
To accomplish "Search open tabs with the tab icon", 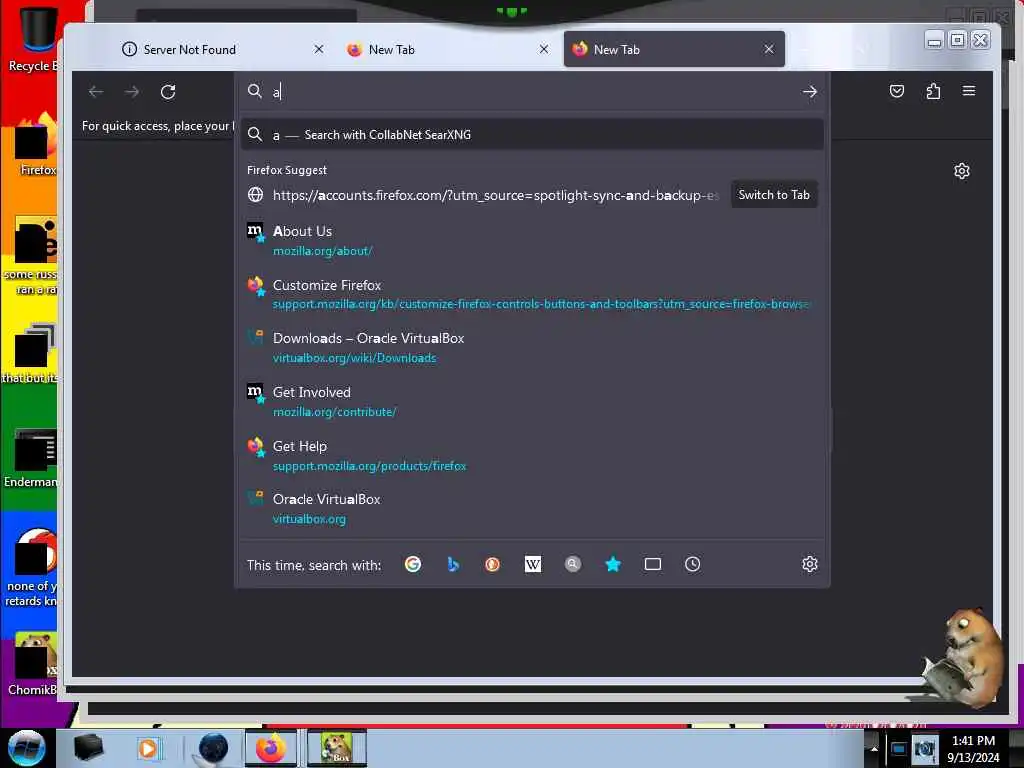I will [x=653, y=564].
